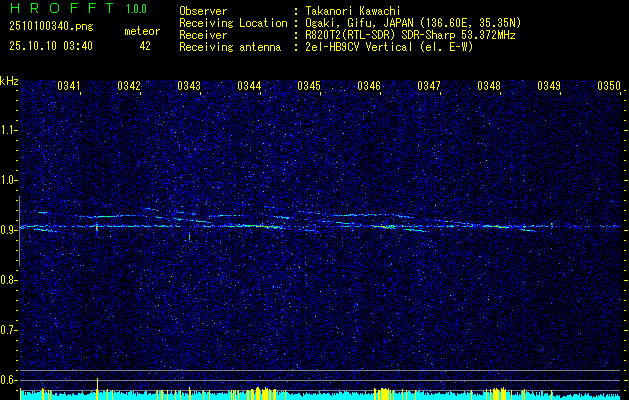Click version number 1.0.0
The width and height of the screenshot is (629, 400).
click(136, 9)
